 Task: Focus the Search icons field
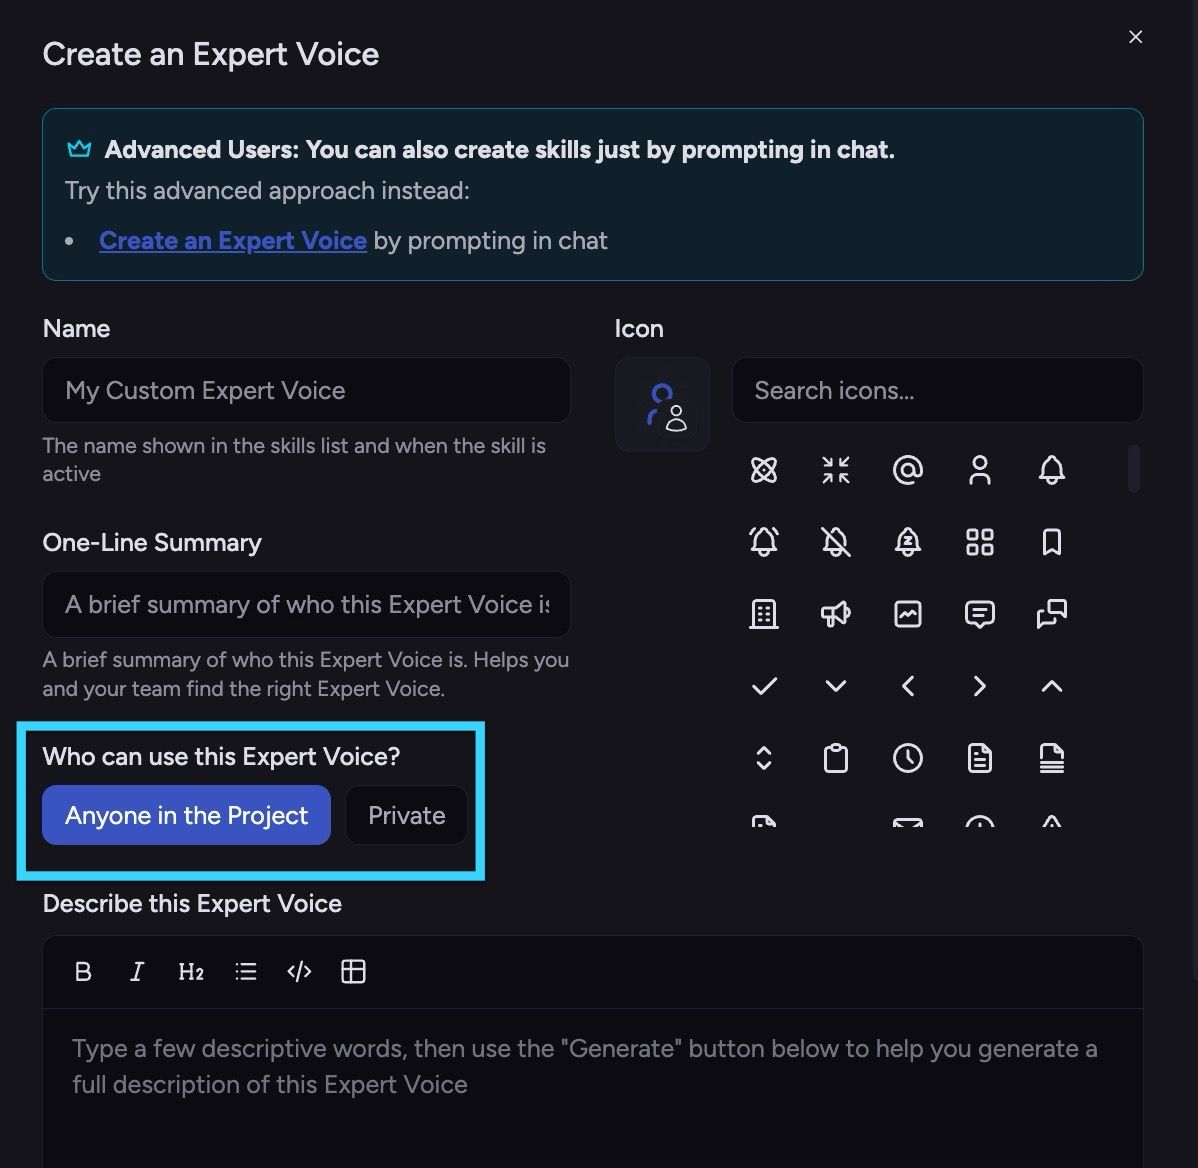[x=937, y=390]
